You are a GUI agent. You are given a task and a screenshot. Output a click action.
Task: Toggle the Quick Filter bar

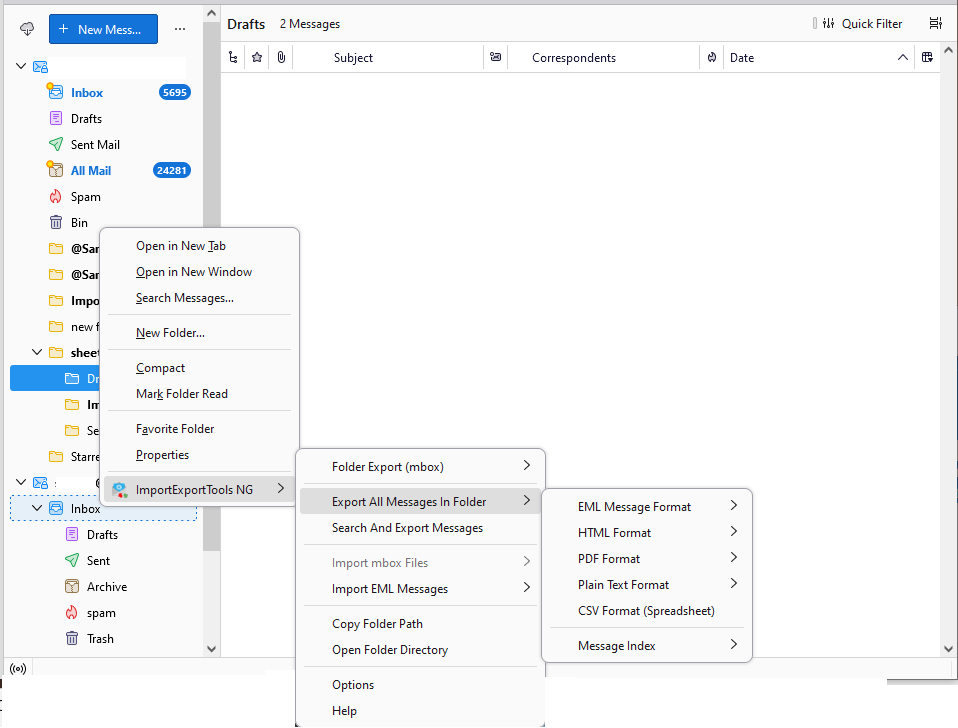863,24
